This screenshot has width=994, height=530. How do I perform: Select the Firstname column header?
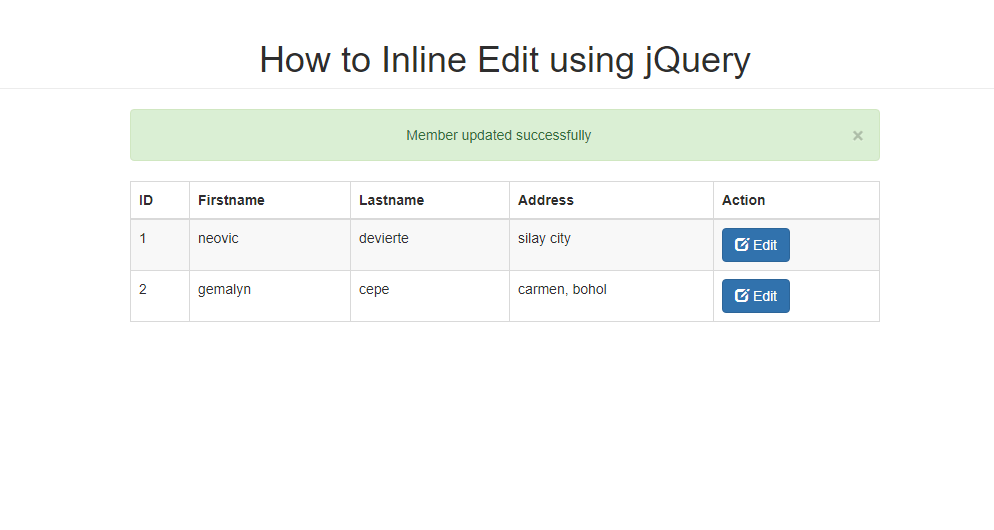[270, 200]
